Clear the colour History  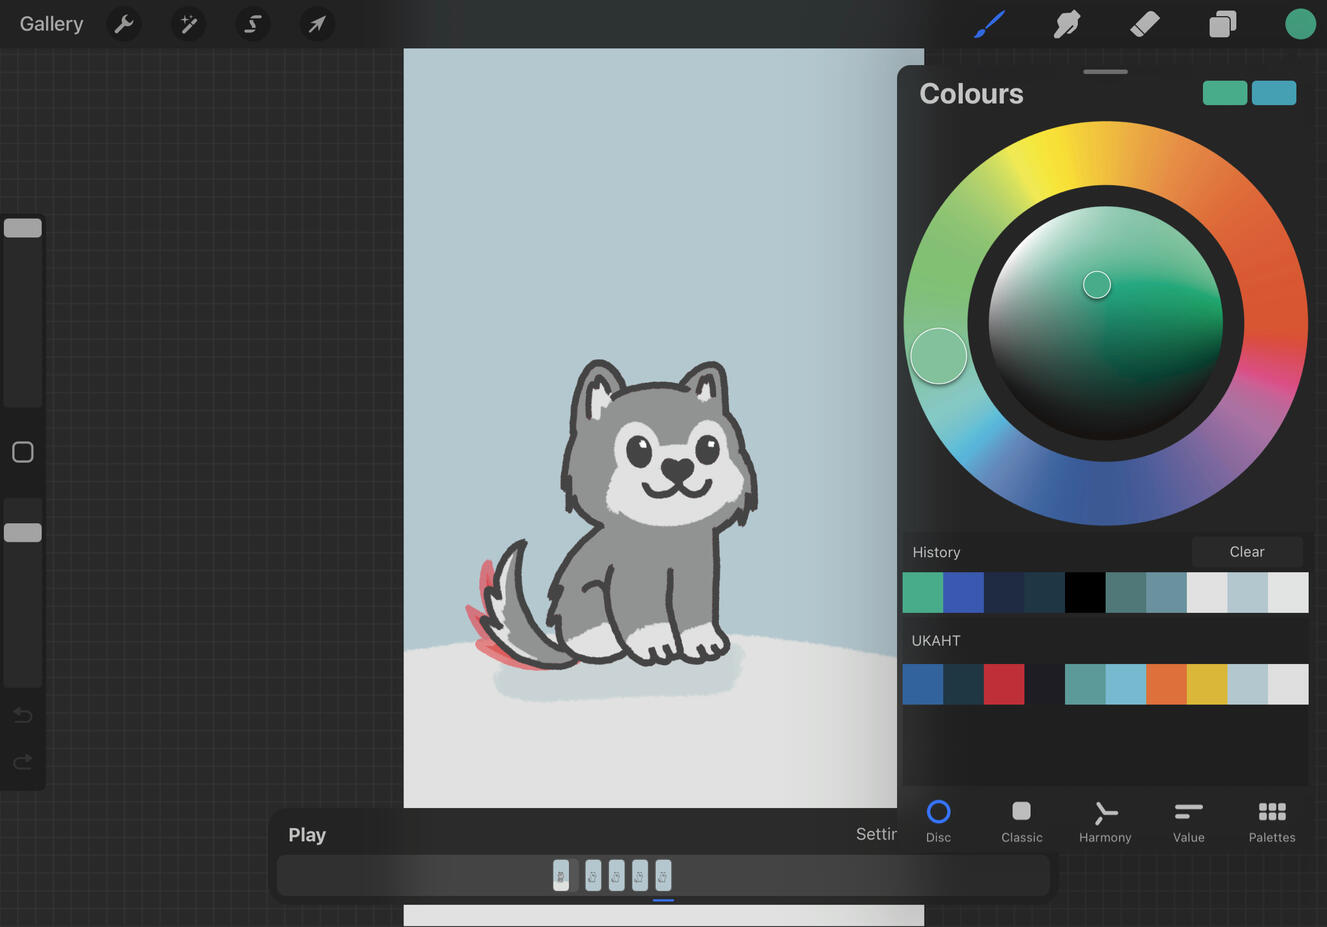click(1246, 552)
